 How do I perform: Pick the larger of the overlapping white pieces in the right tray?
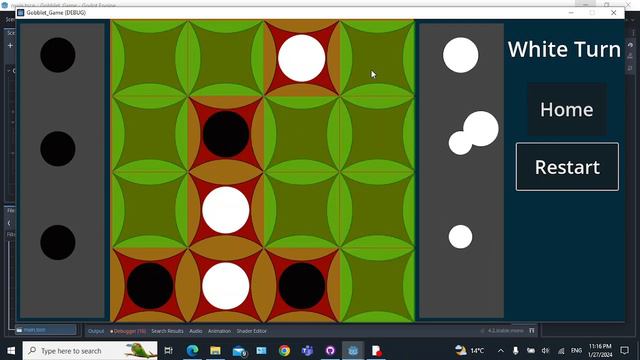click(x=482, y=128)
